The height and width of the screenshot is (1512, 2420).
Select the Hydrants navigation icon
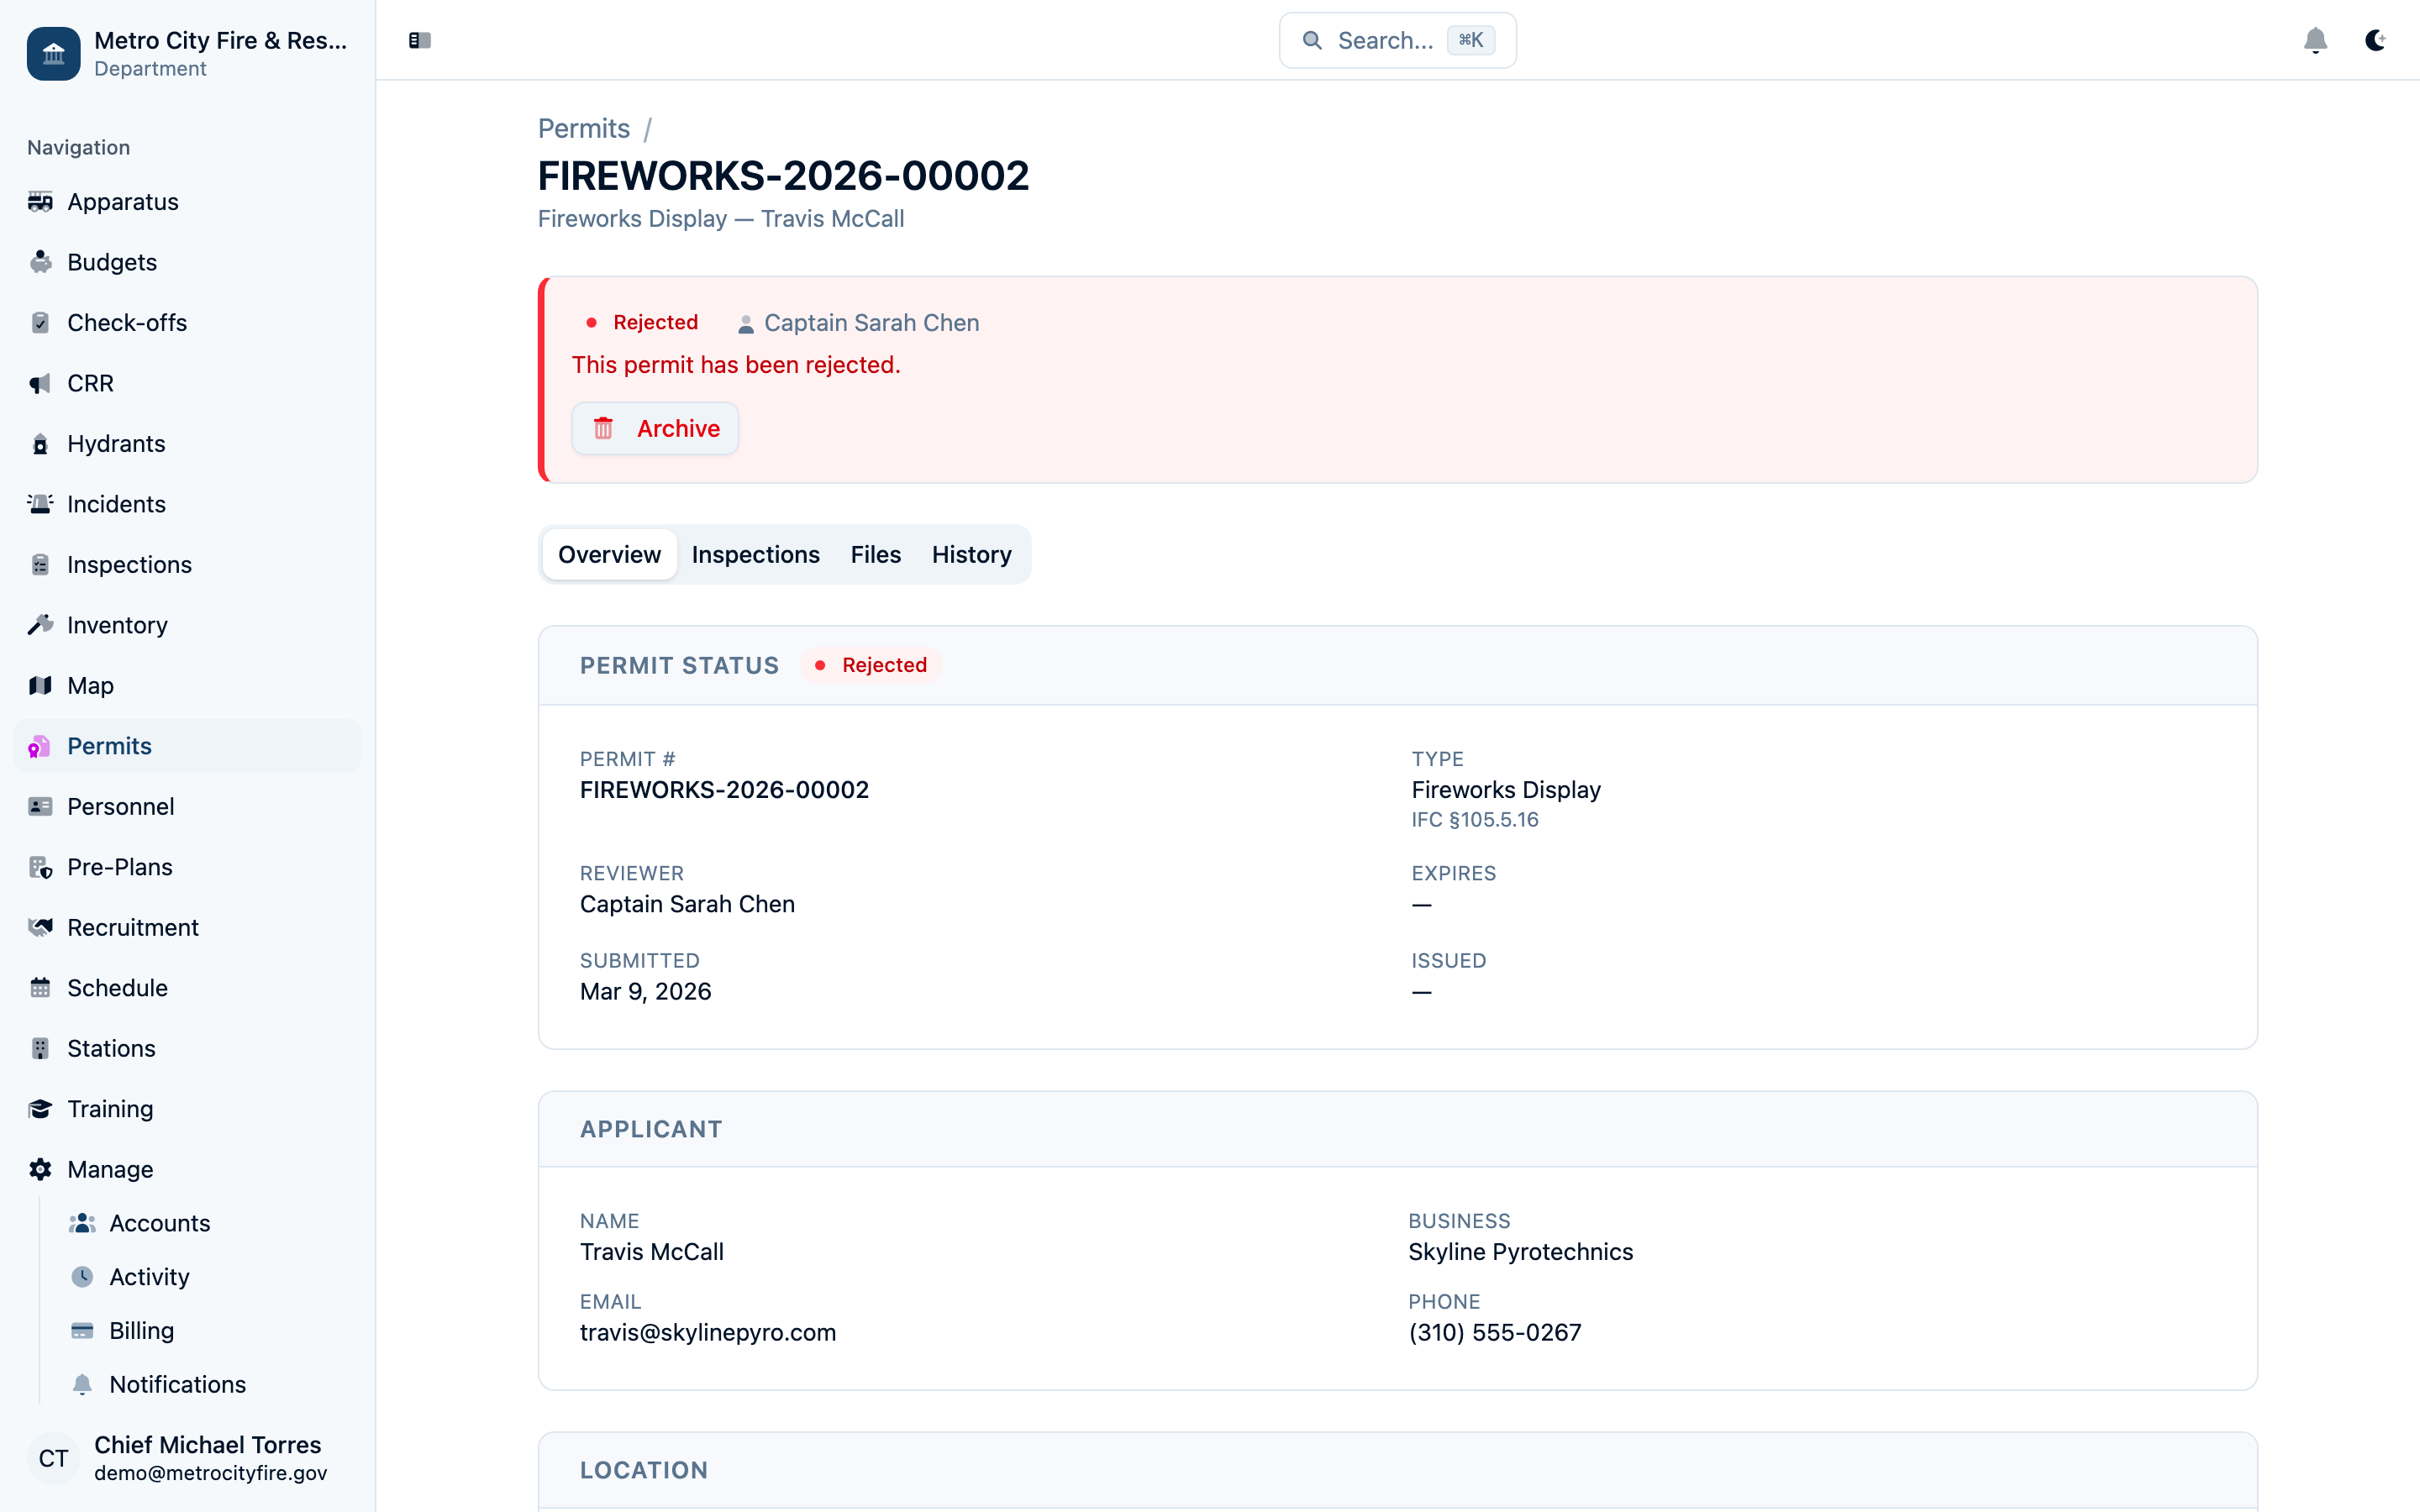(x=41, y=443)
